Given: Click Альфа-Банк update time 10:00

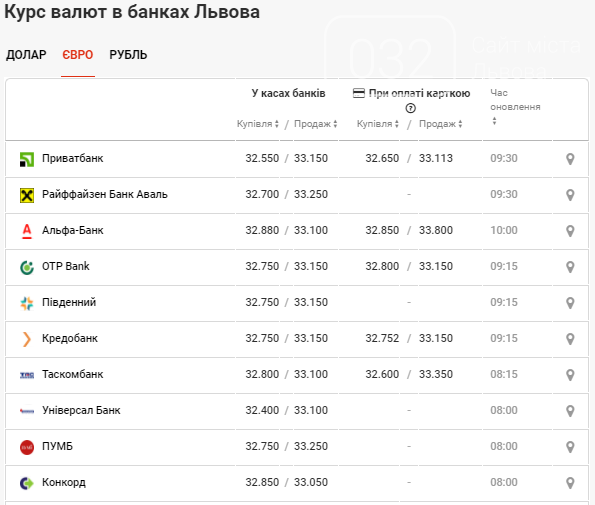Looking at the screenshot, I should [504, 230].
